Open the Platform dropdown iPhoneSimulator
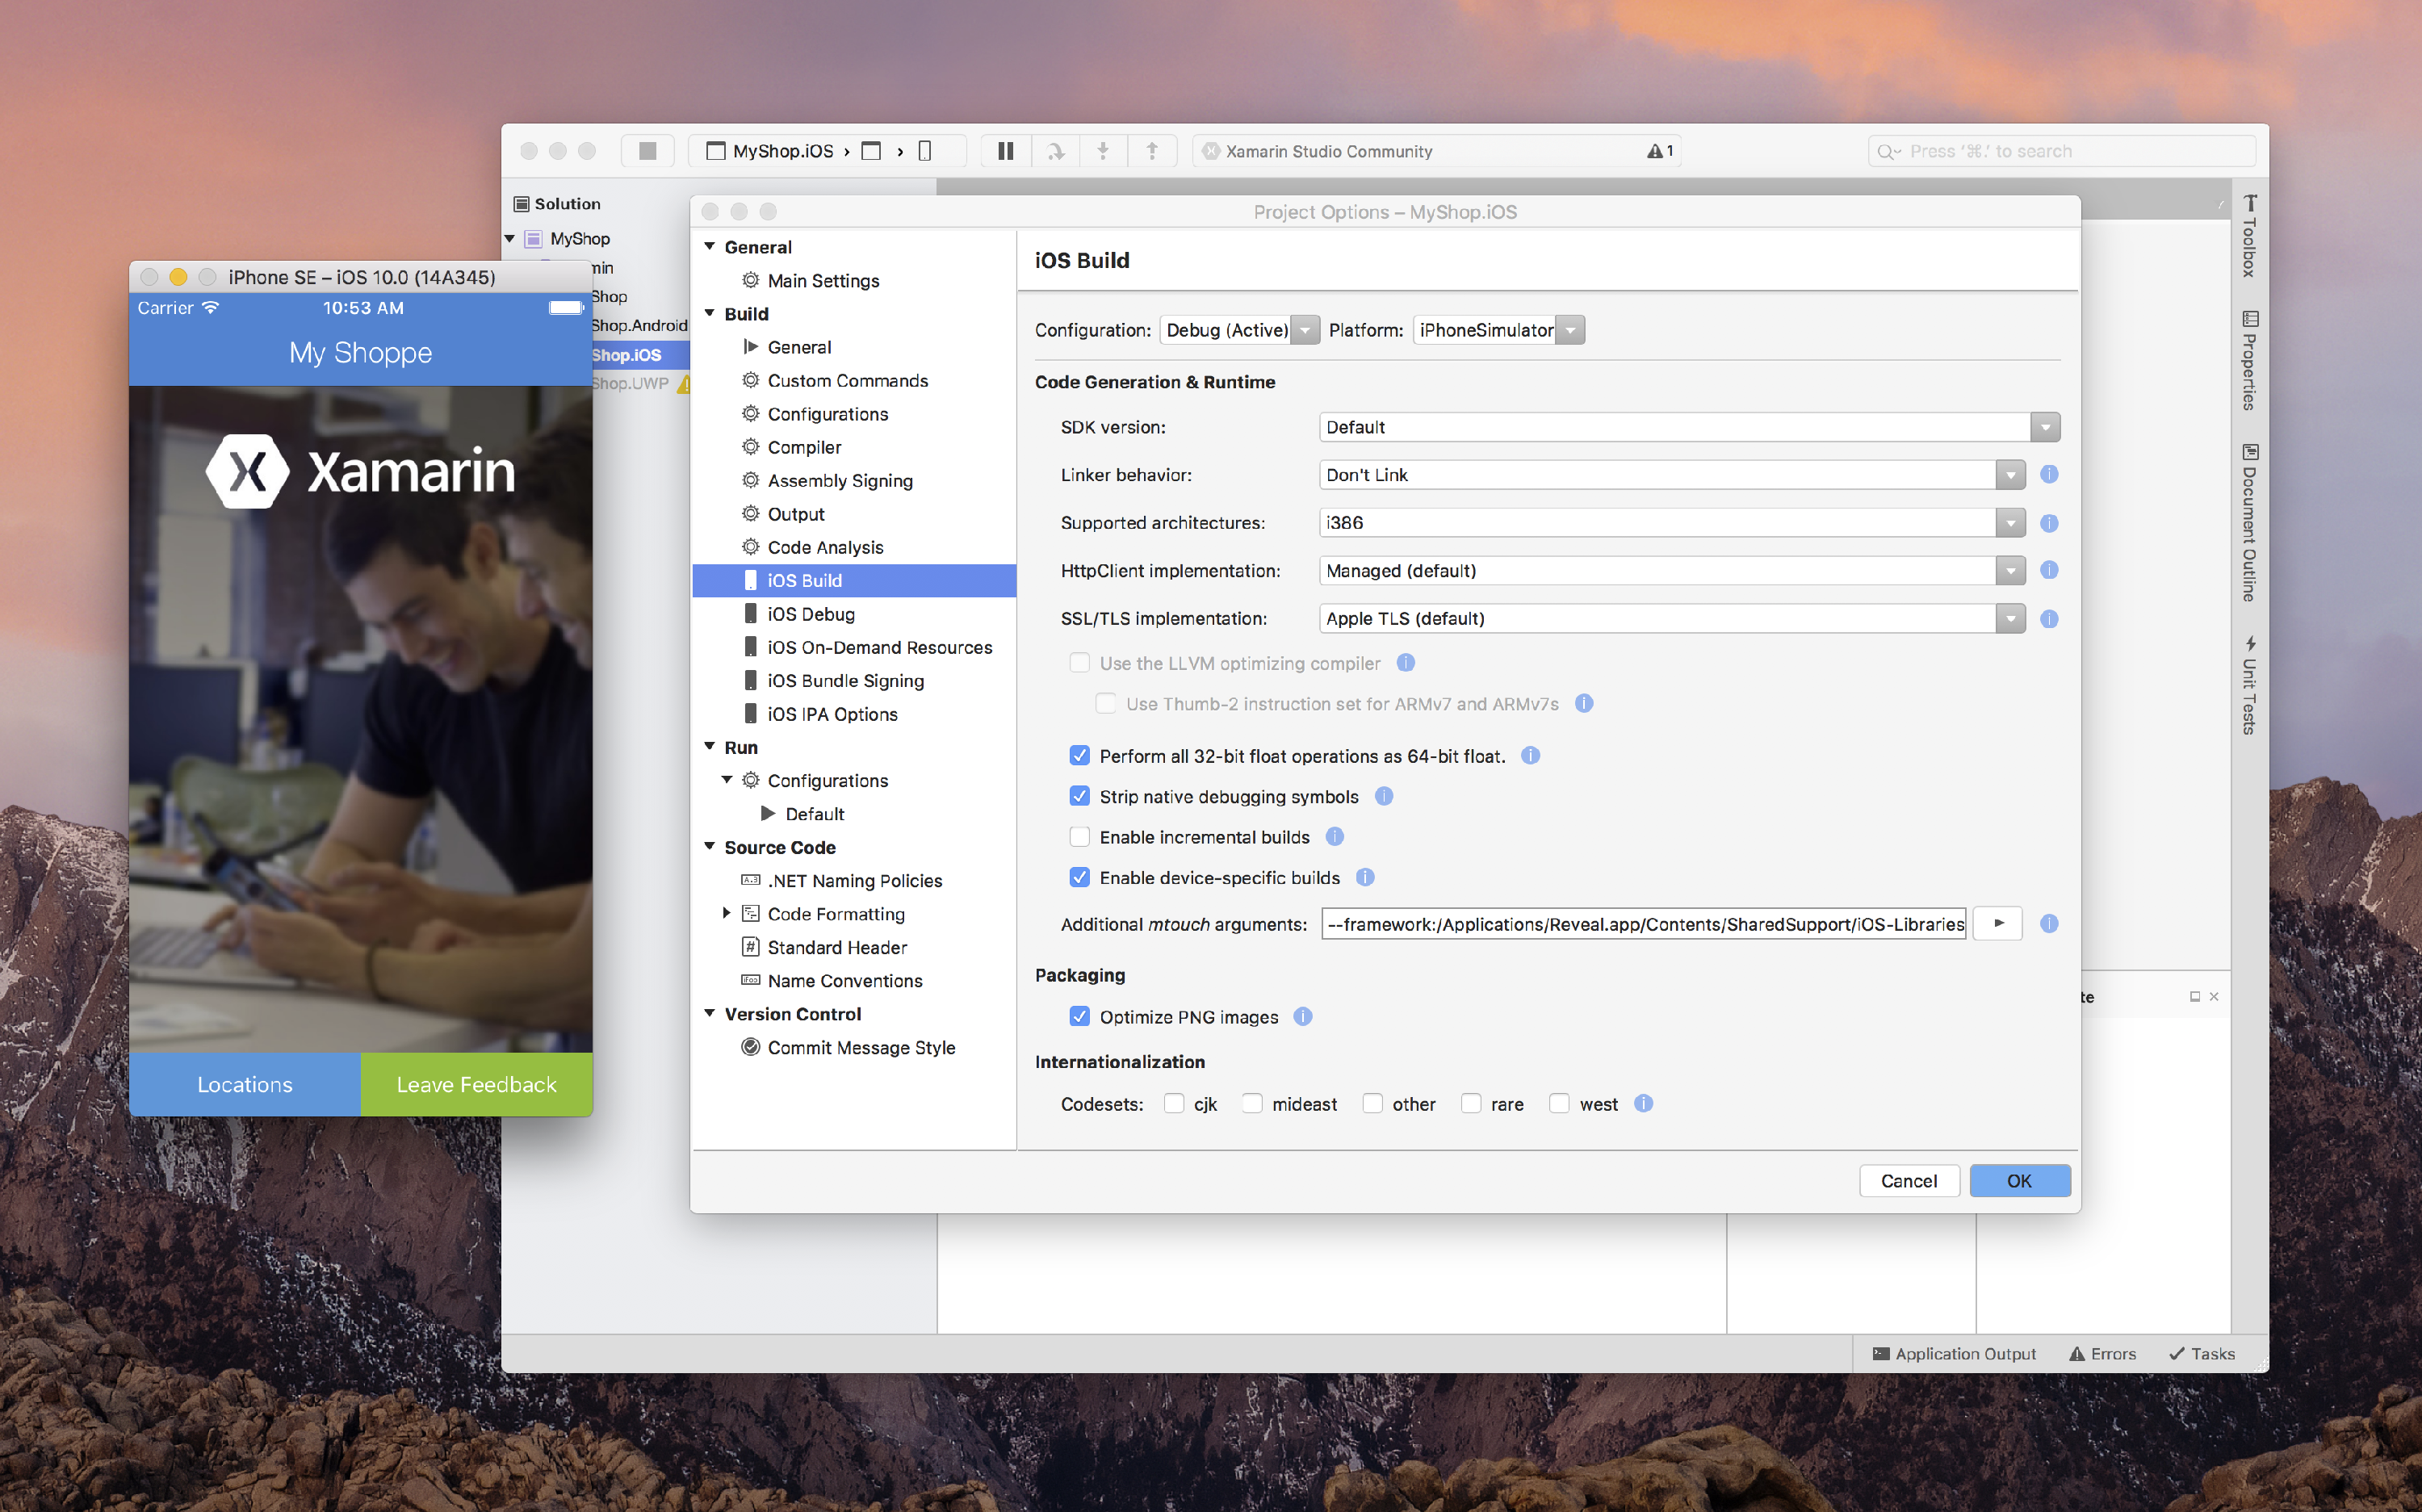This screenshot has width=2422, height=1512. coord(1499,330)
